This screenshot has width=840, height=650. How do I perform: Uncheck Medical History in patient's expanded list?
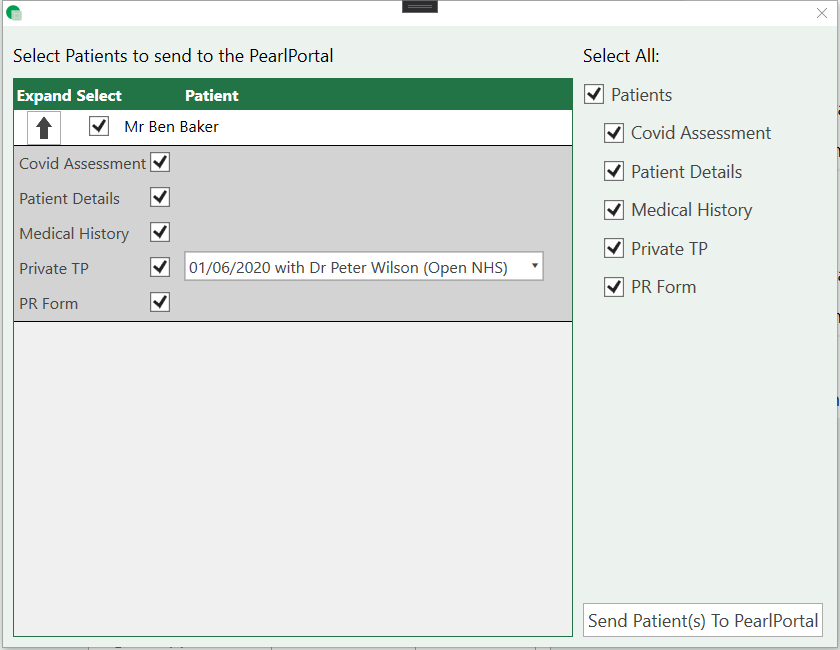tap(160, 232)
